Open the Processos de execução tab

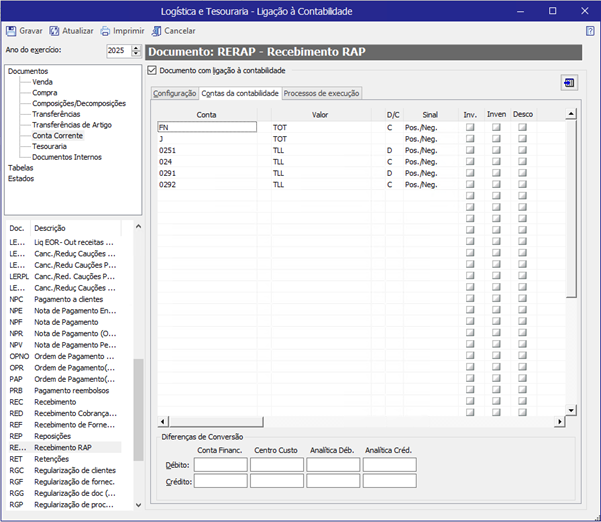point(322,94)
